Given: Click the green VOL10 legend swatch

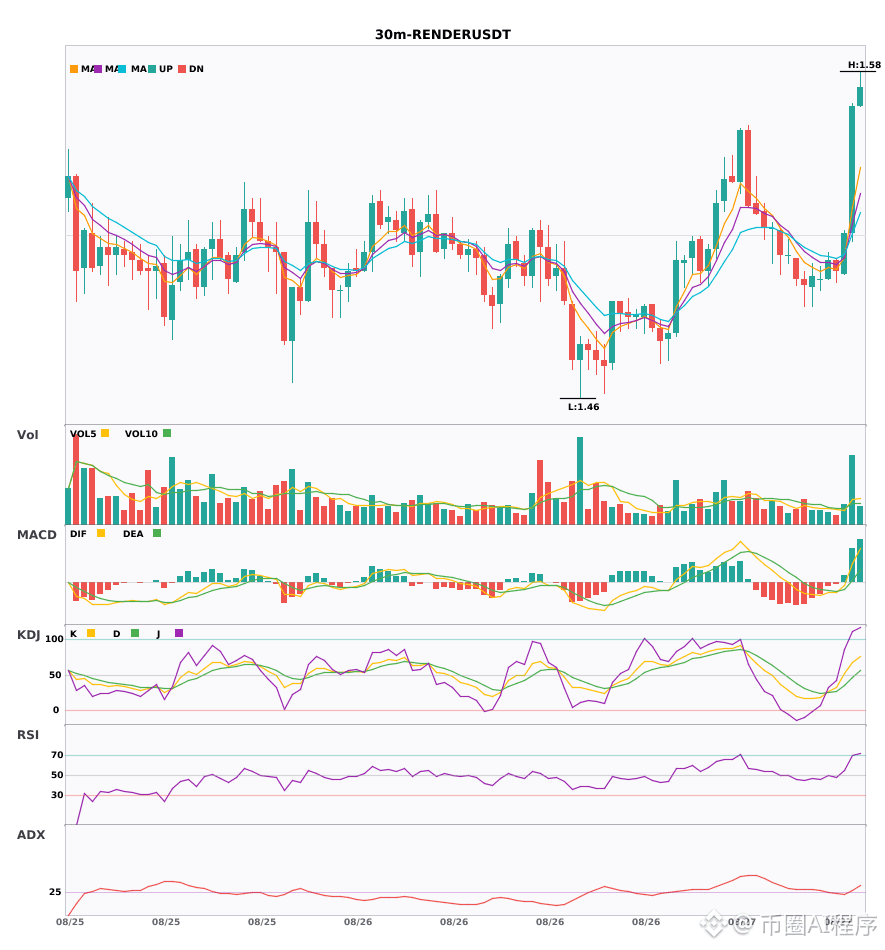Looking at the screenshot, I should (x=167, y=433).
